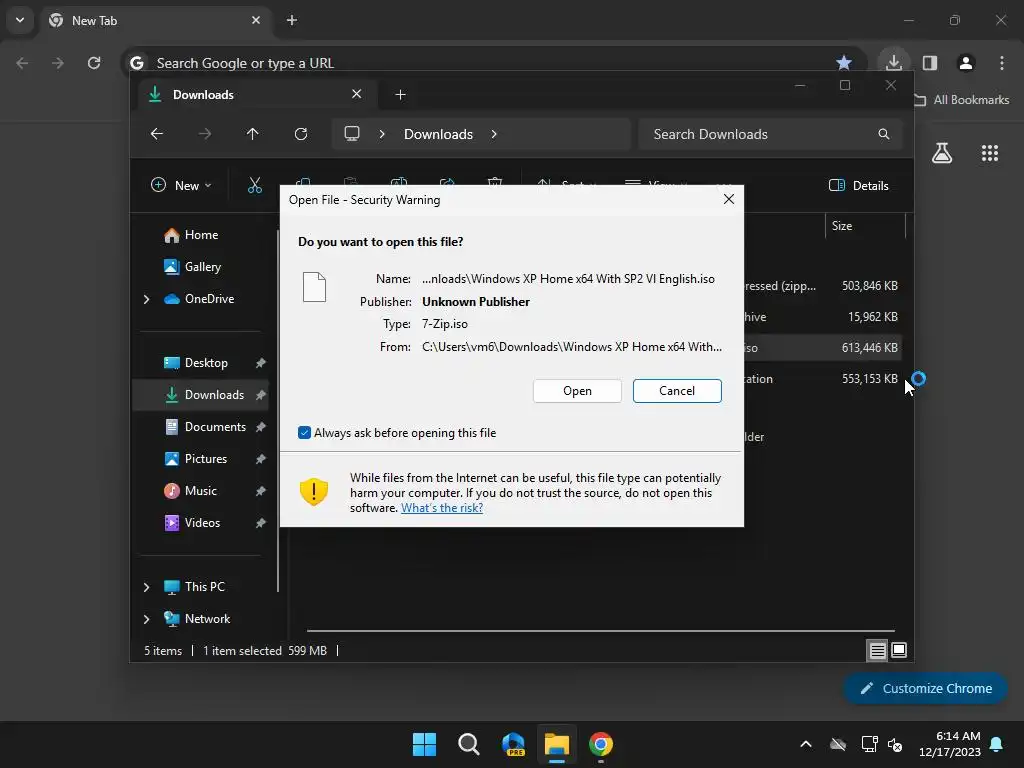Screen dimensions: 1024x768
Task: Click the pin icon beside Videos
Action: pos(261,522)
